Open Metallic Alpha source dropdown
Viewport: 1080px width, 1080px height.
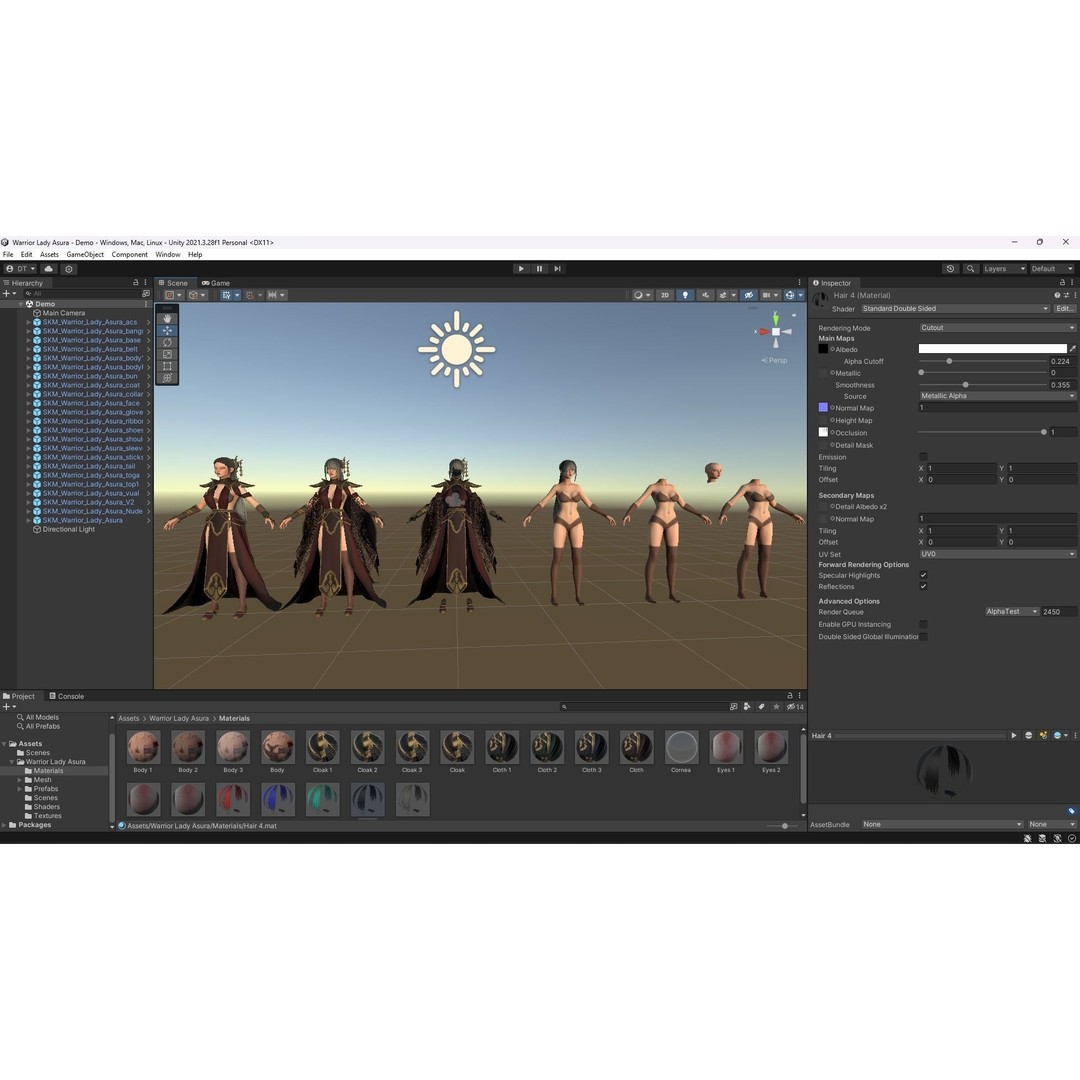pyautogui.click(x=997, y=396)
